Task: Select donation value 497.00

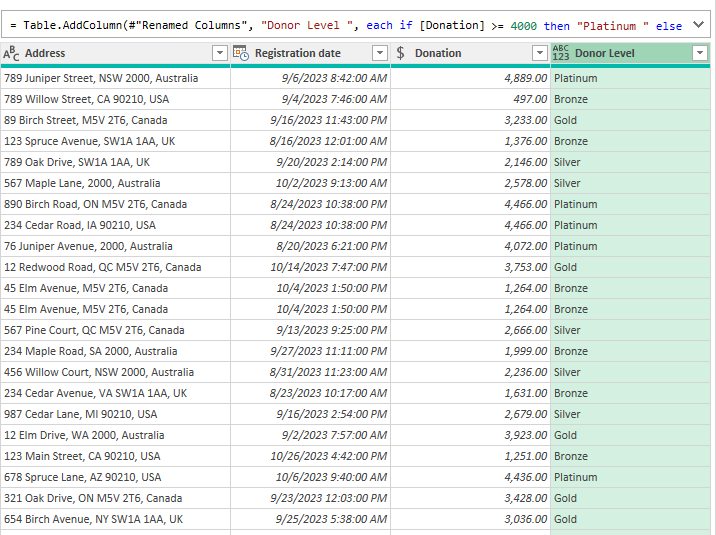Action: click(471, 99)
